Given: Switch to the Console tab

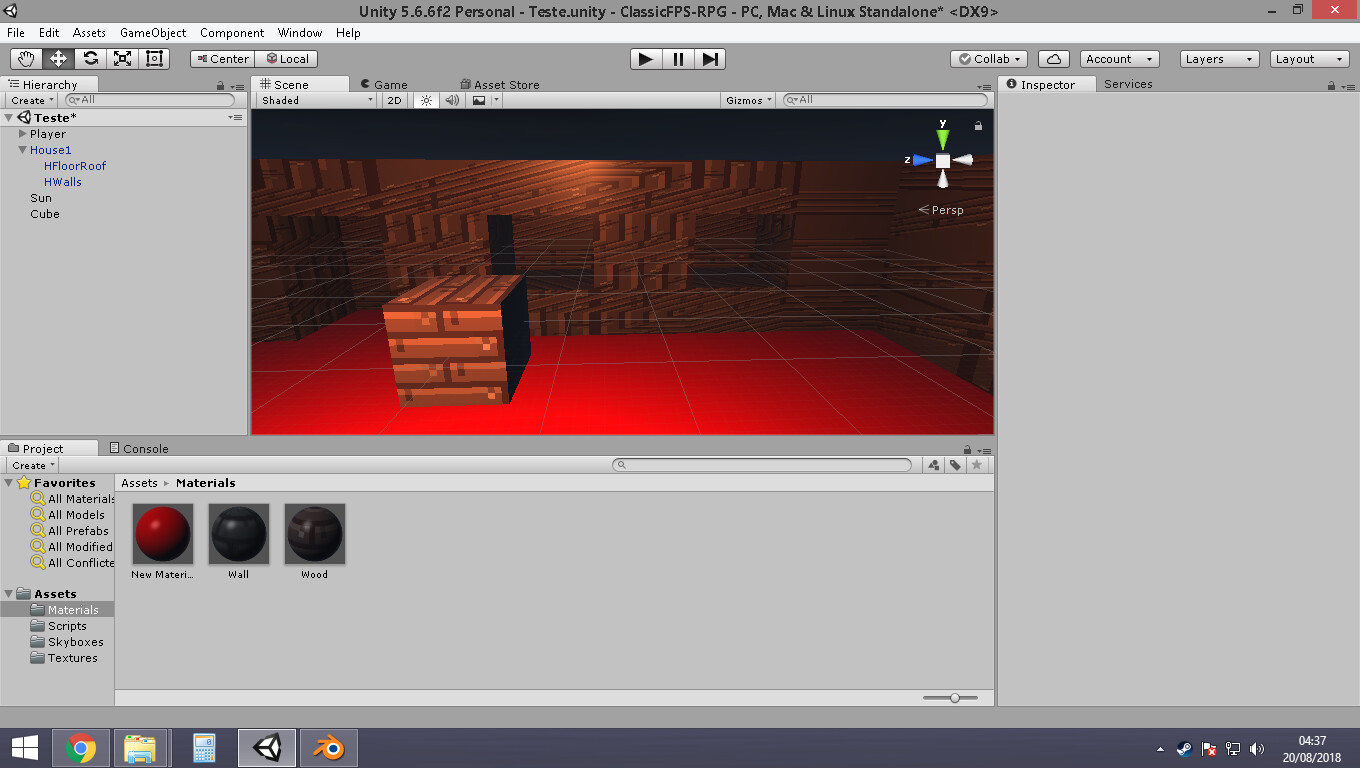Looking at the screenshot, I should click(138, 448).
